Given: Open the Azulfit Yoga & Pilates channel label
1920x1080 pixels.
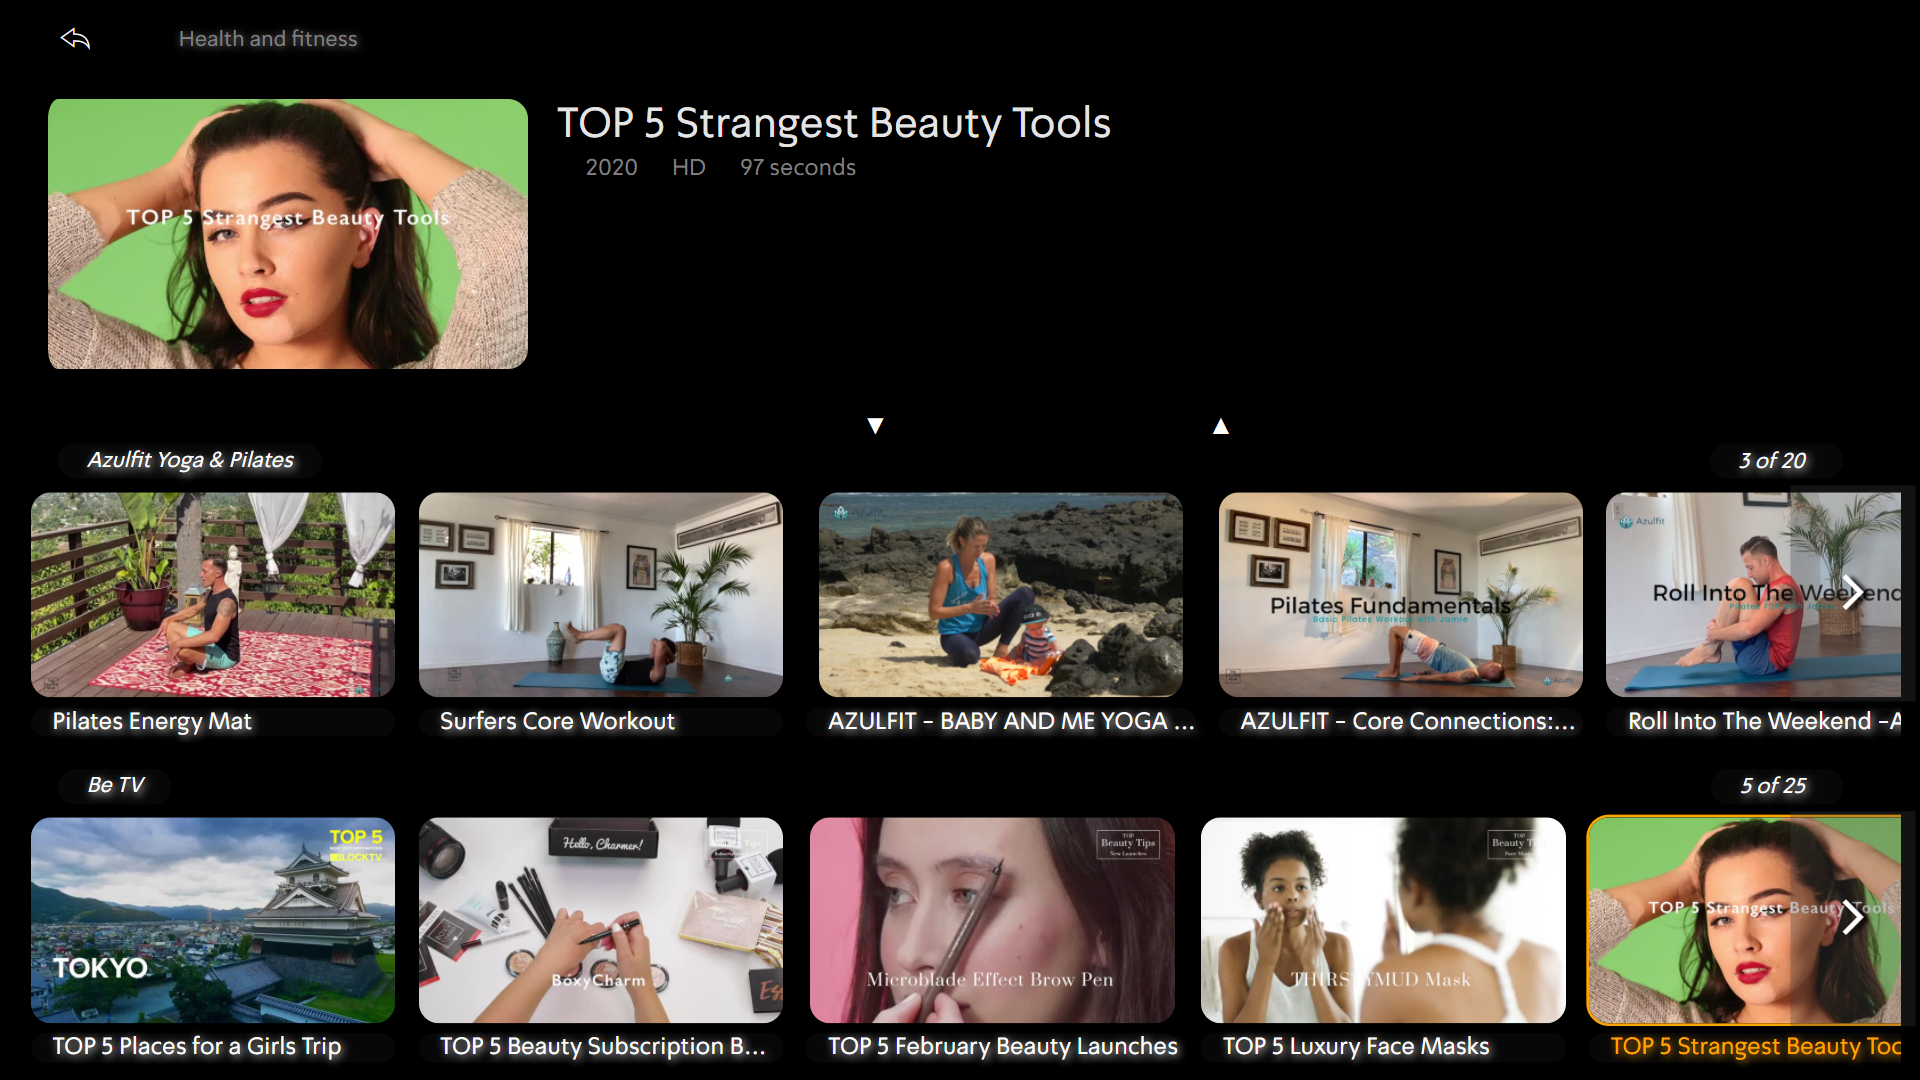Looking at the screenshot, I should point(190,460).
